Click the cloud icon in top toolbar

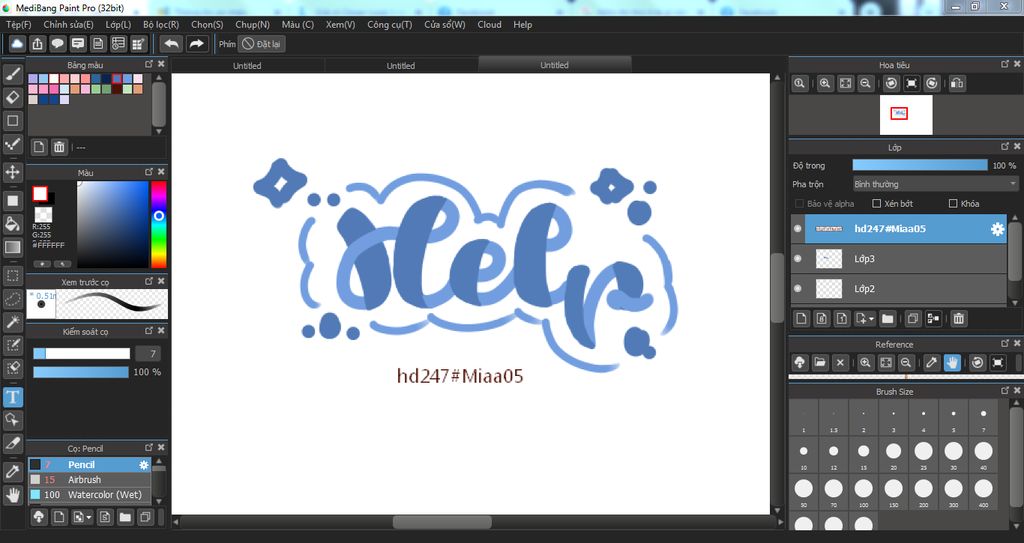[17, 44]
